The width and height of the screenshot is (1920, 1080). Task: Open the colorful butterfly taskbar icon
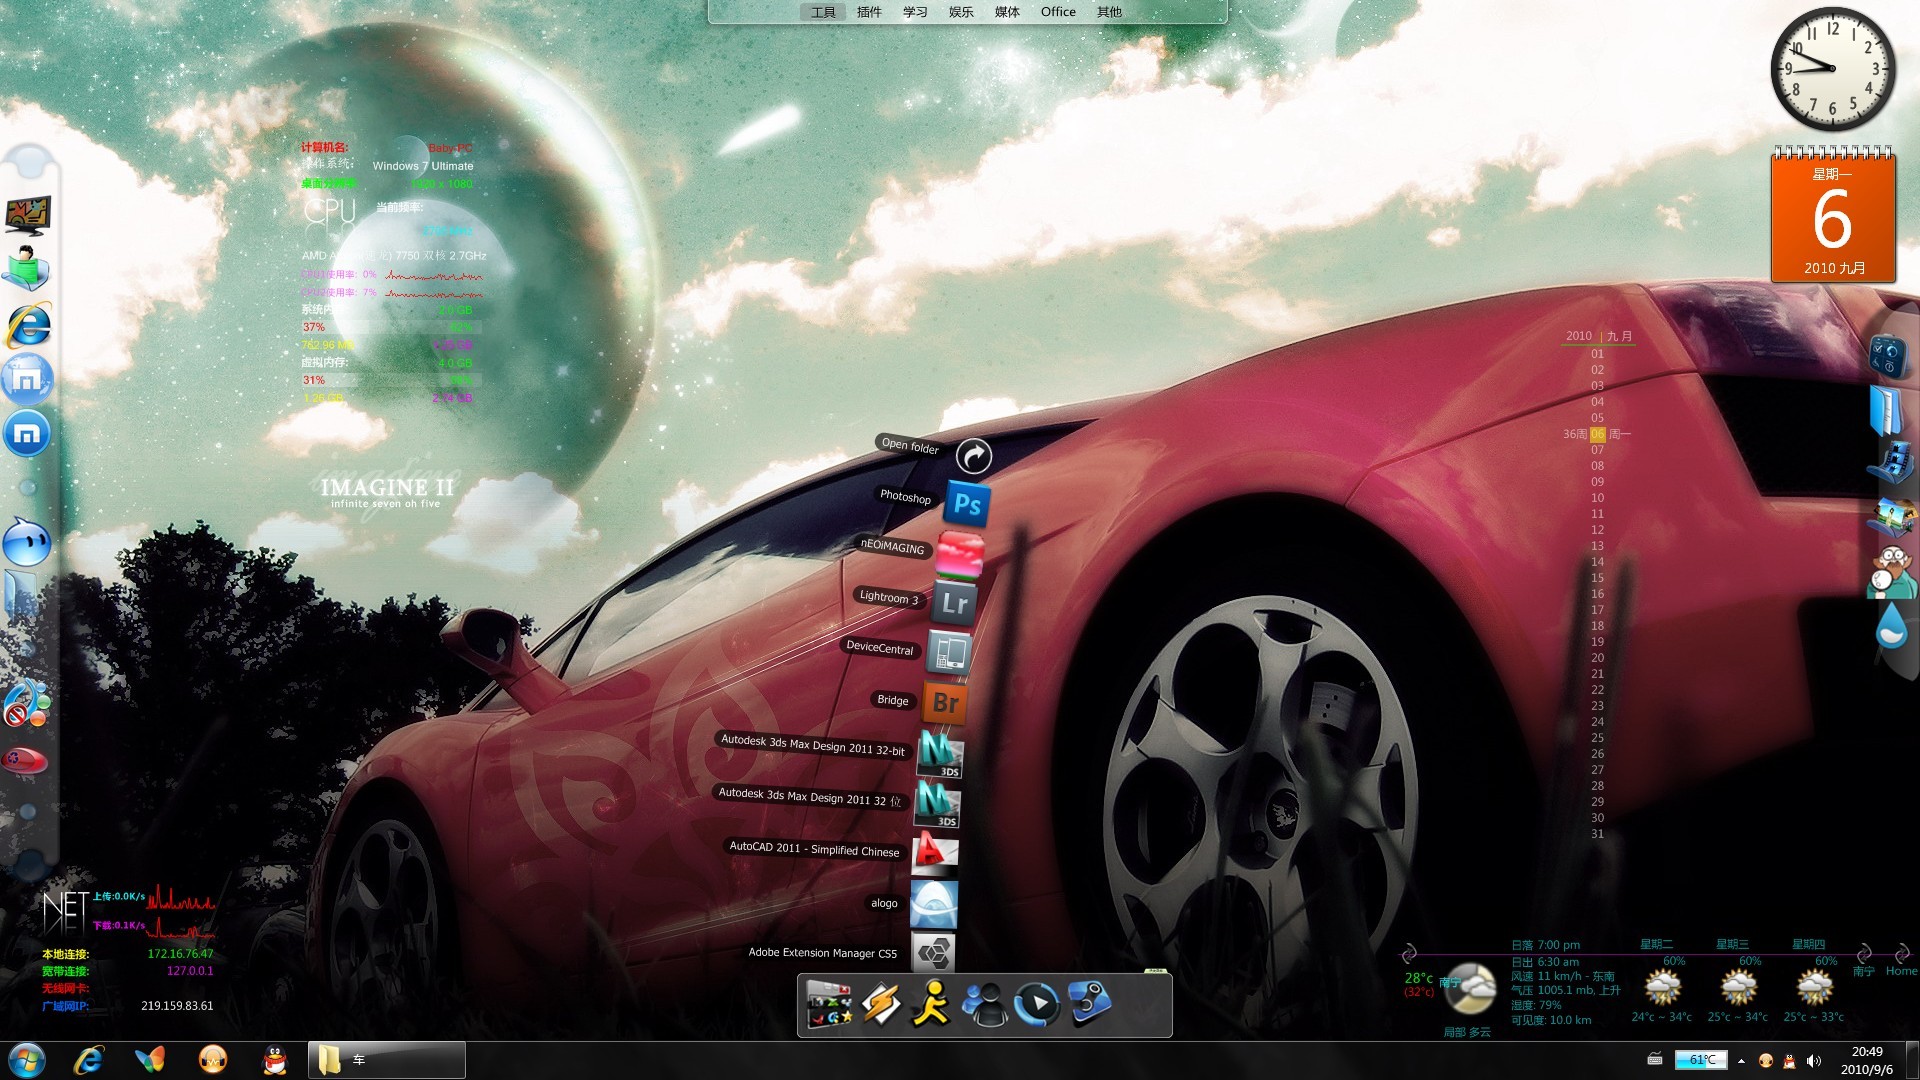point(150,1060)
